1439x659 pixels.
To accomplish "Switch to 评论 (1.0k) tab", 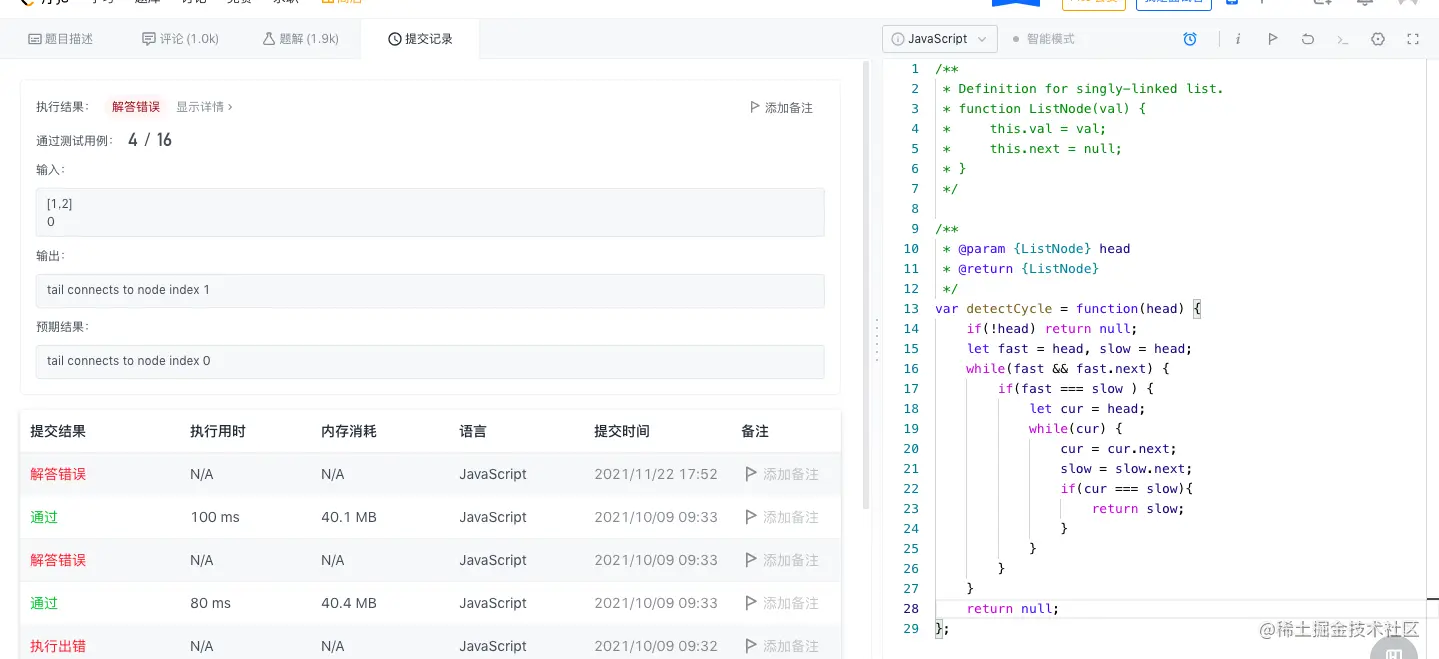I will click(x=181, y=39).
